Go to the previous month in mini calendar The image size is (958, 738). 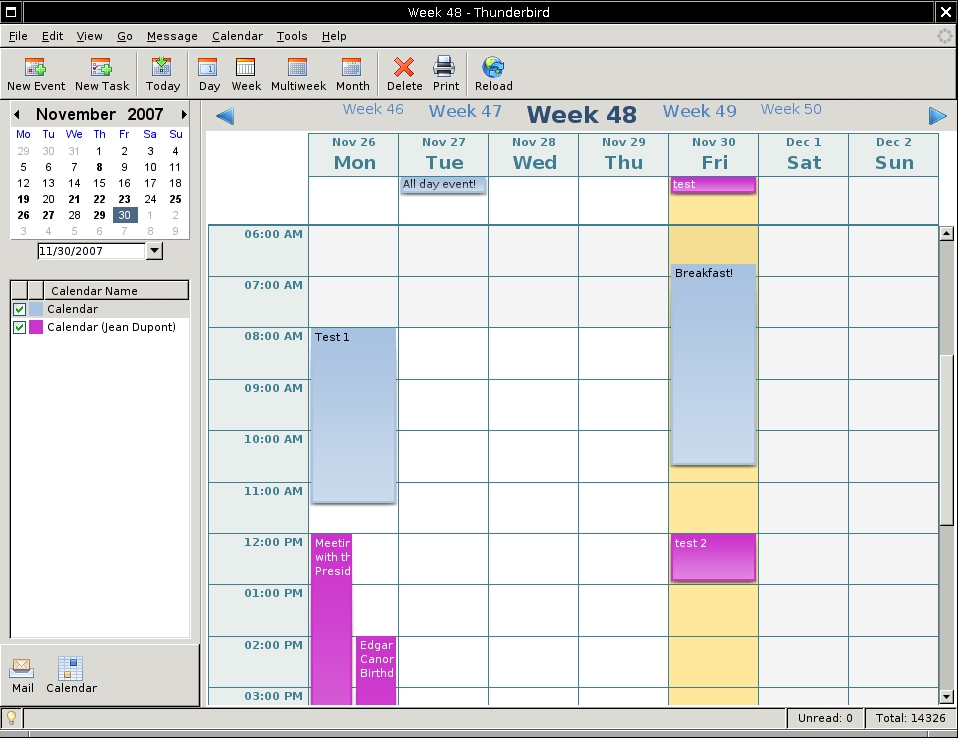coord(17,115)
